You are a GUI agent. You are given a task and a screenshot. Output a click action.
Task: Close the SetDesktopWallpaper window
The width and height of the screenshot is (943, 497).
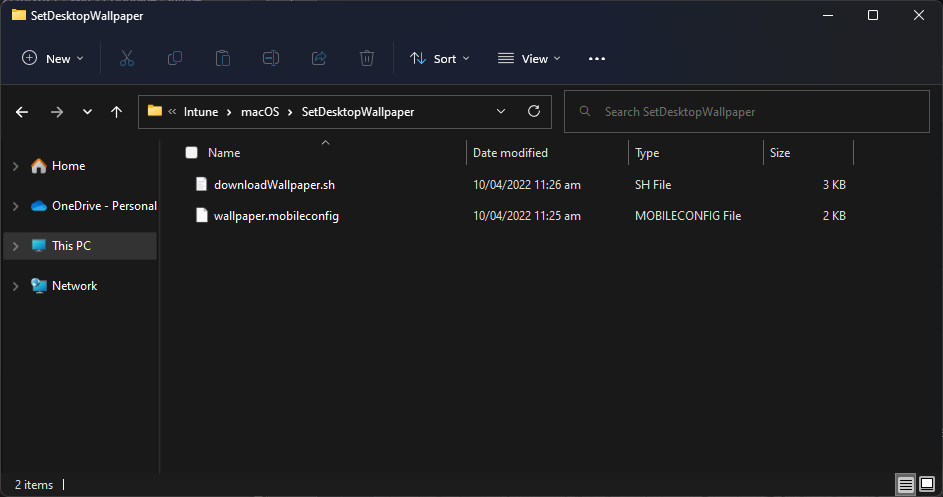point(919,15)
